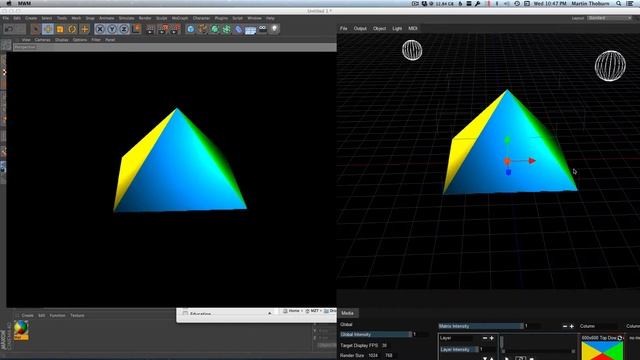Select the large wireframe light sphere

click(610, 66)
